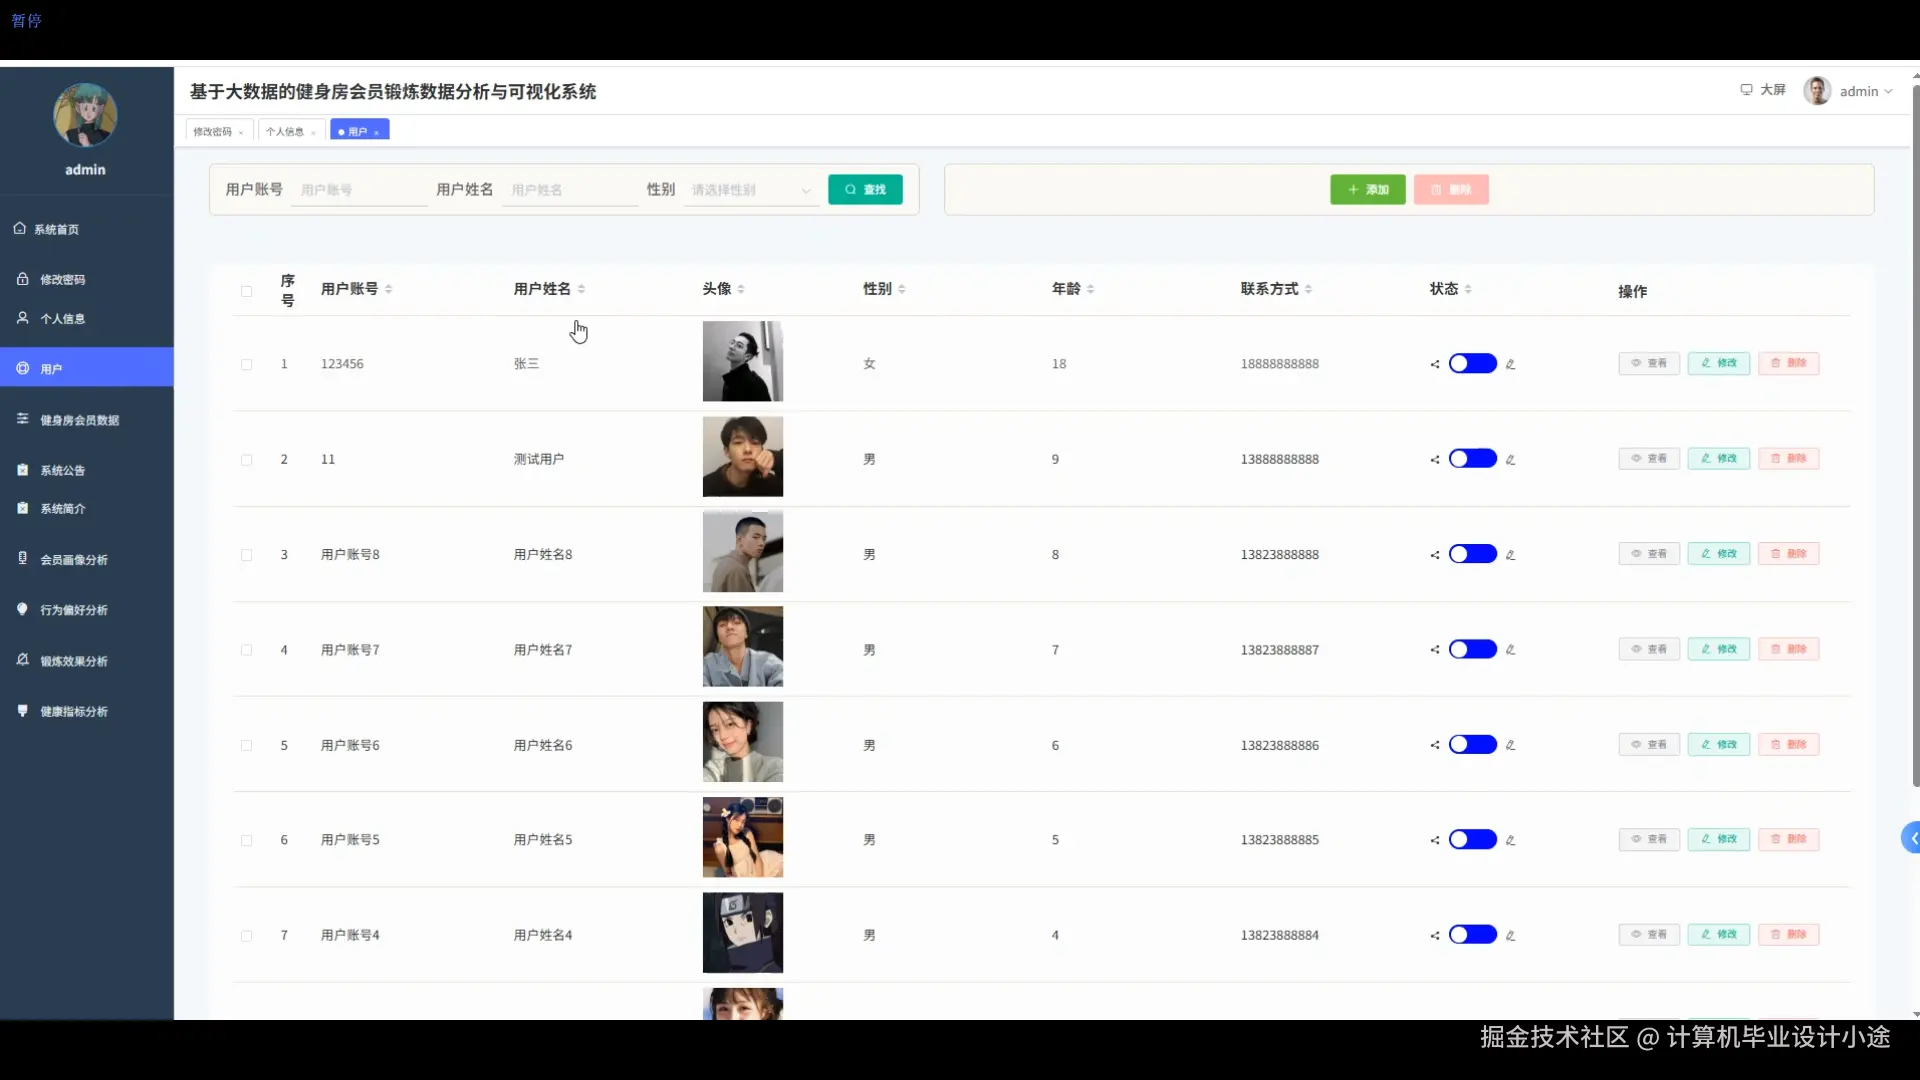Click the 大屏 screen icon at top right

click(x=1763, y=89)
